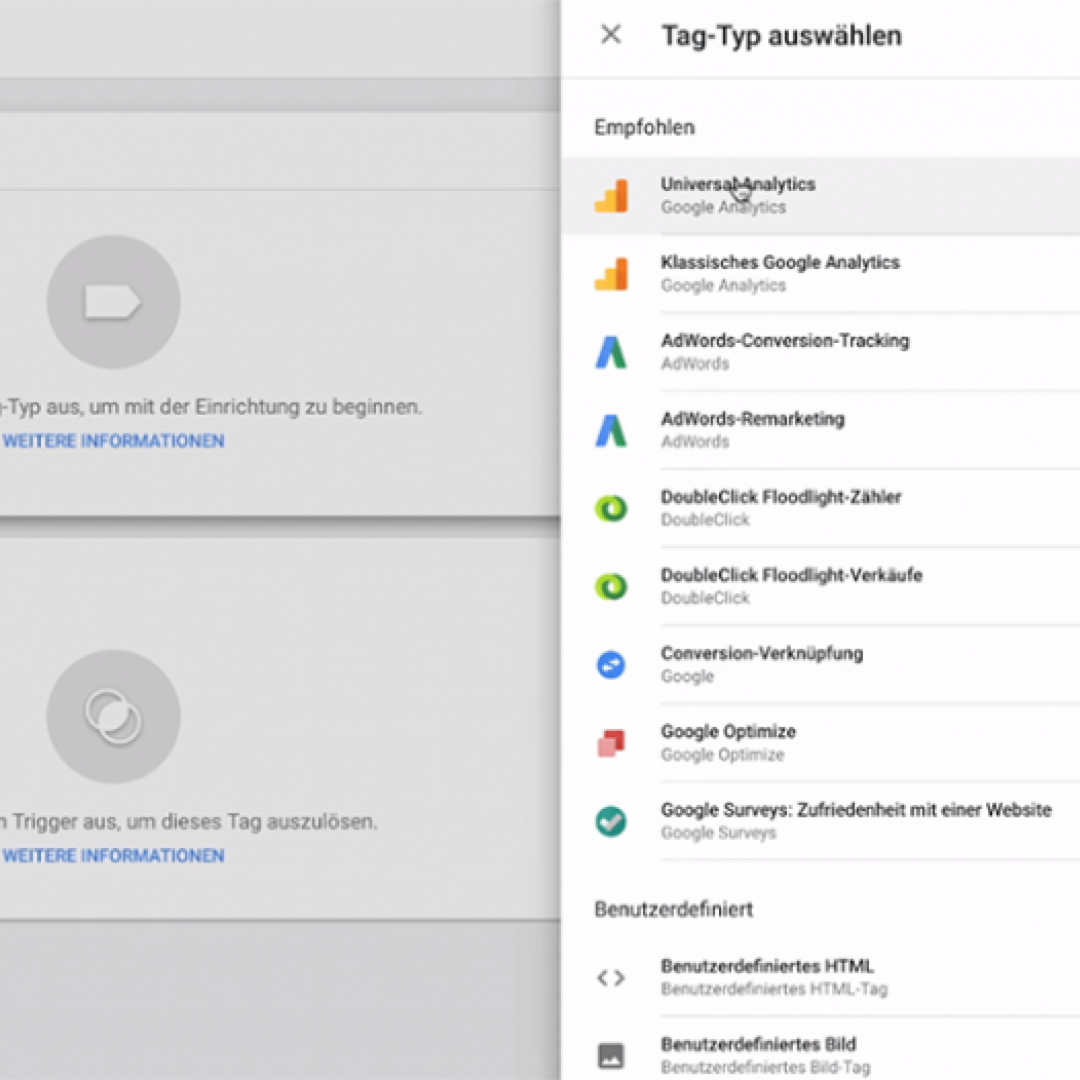Click the Benutzerdefiniertes HTML-Tag subtitle
This screenshot has width=1080, height=1080.
click(x=774, y=989)
